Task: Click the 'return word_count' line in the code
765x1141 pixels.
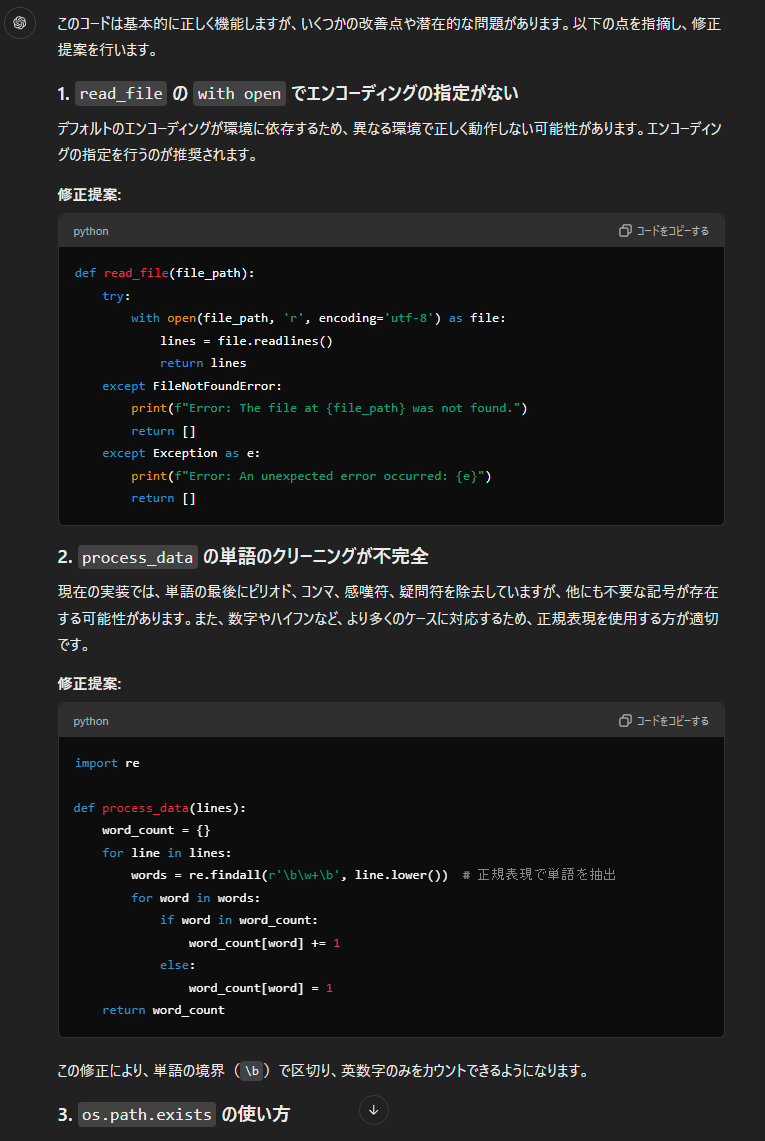Action: pos(163,1010)
